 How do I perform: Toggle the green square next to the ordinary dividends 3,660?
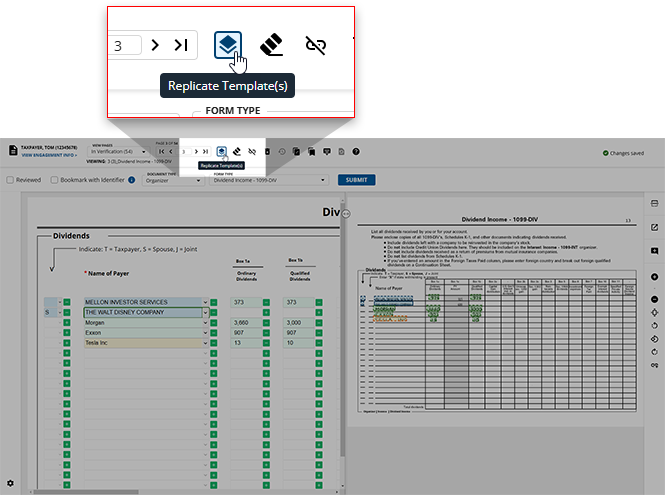point(266,323)
